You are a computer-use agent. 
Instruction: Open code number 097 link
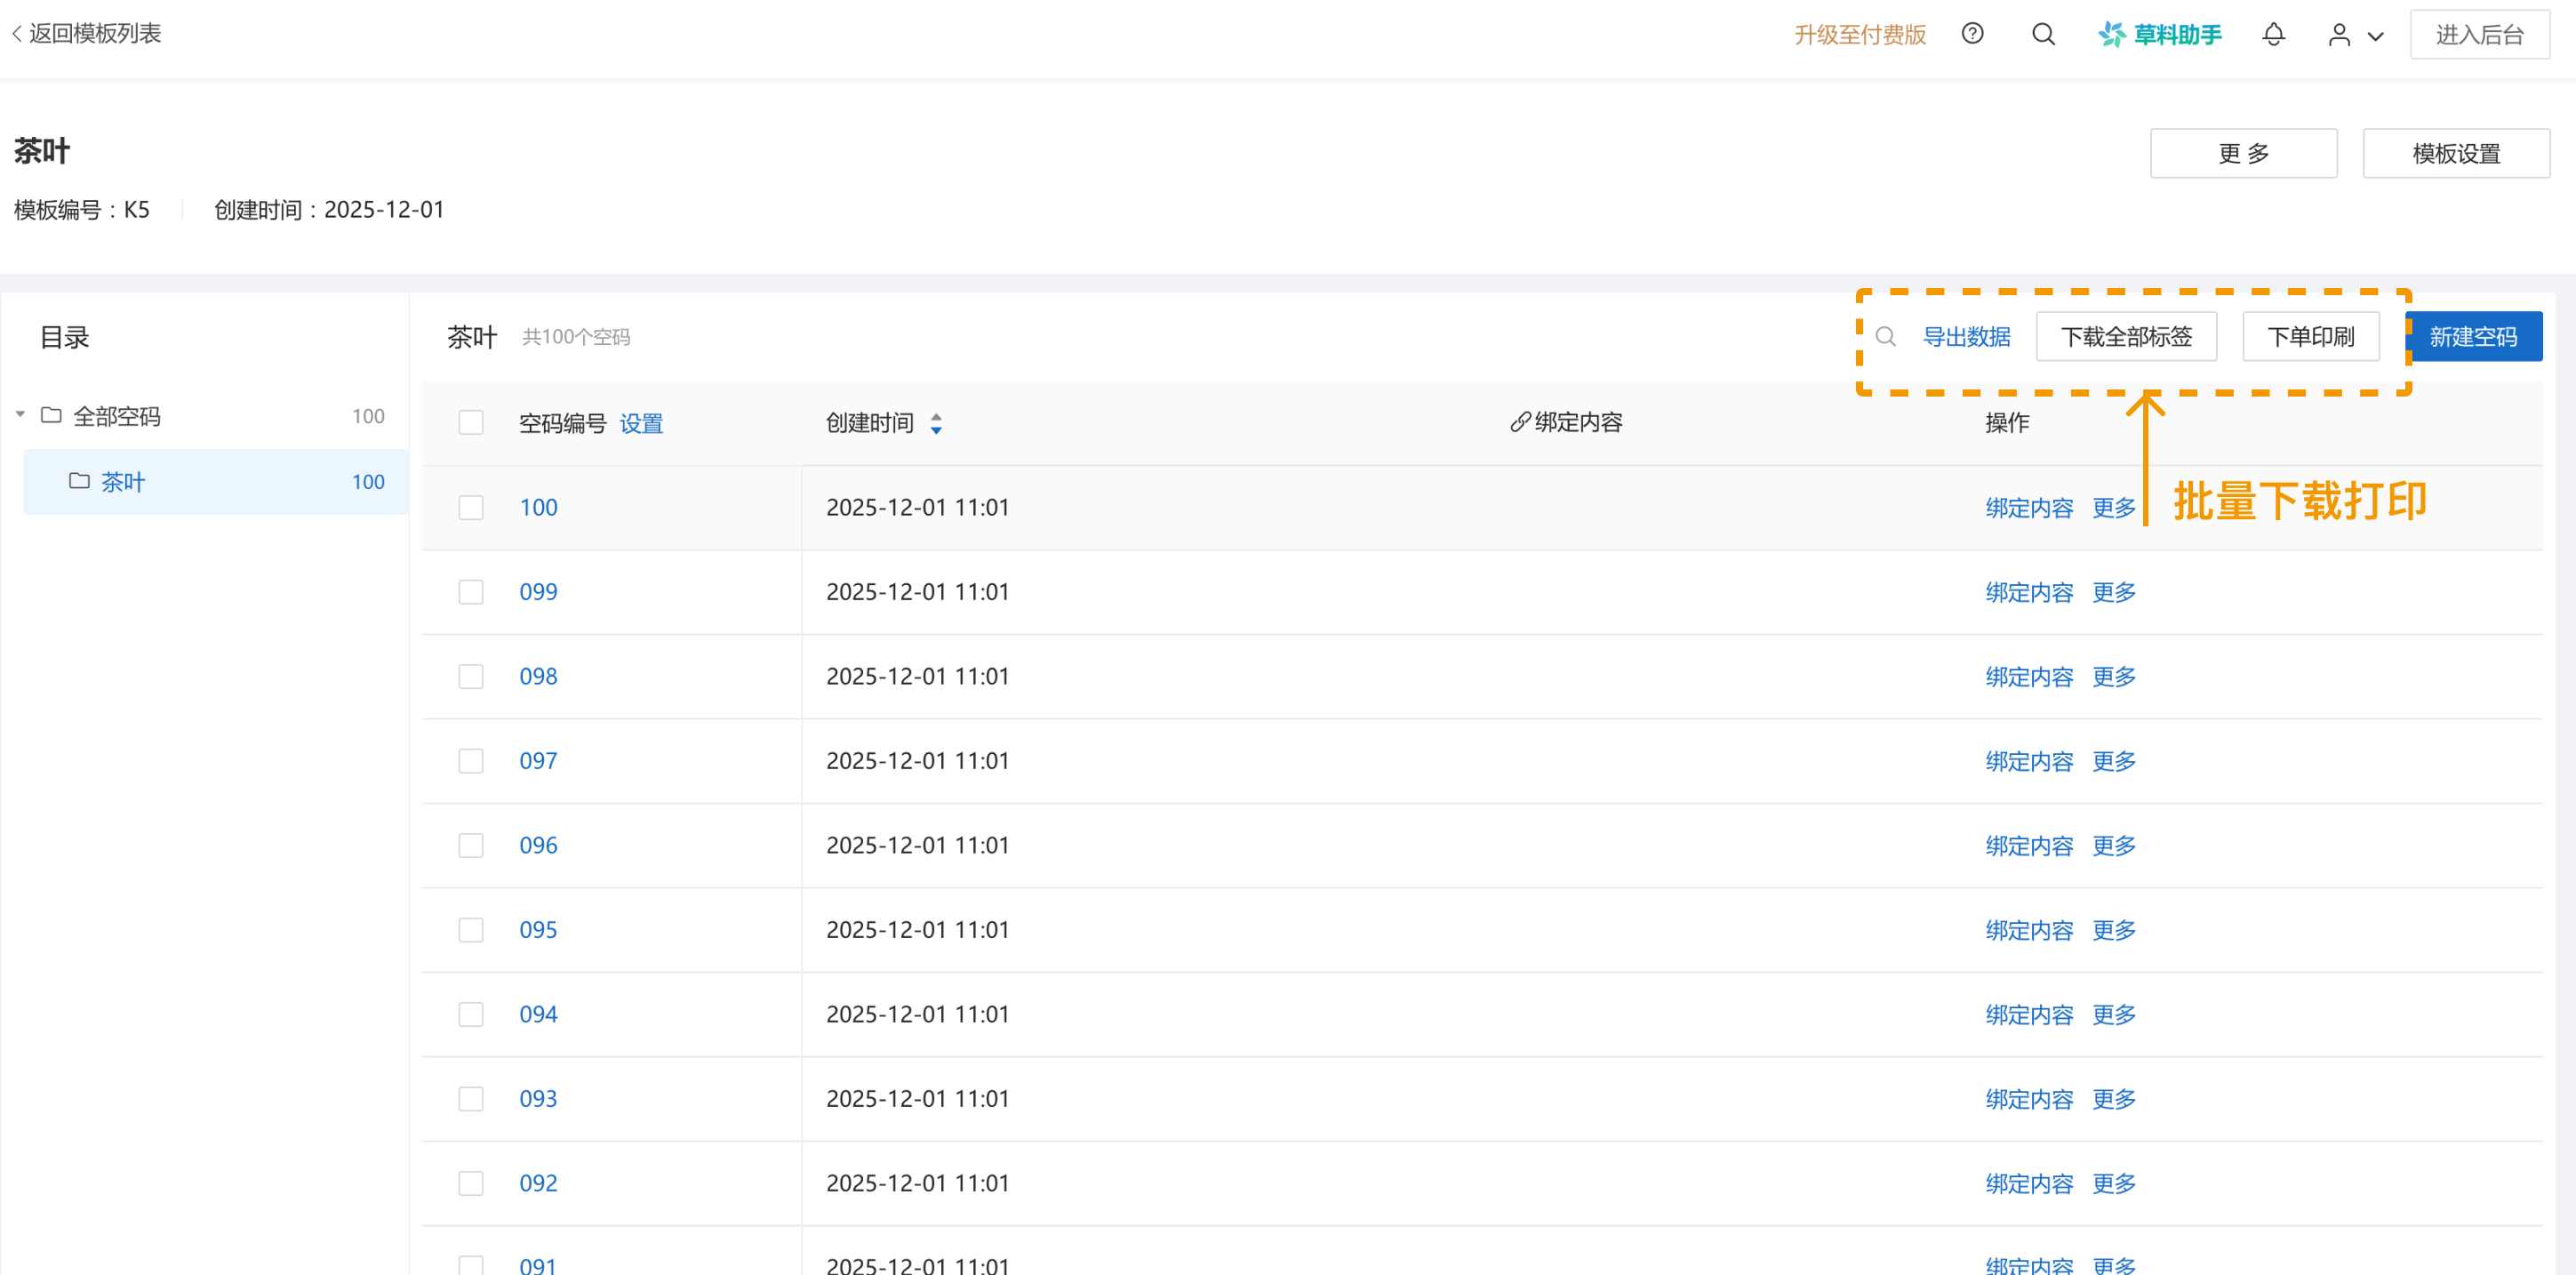click(538, 761)
